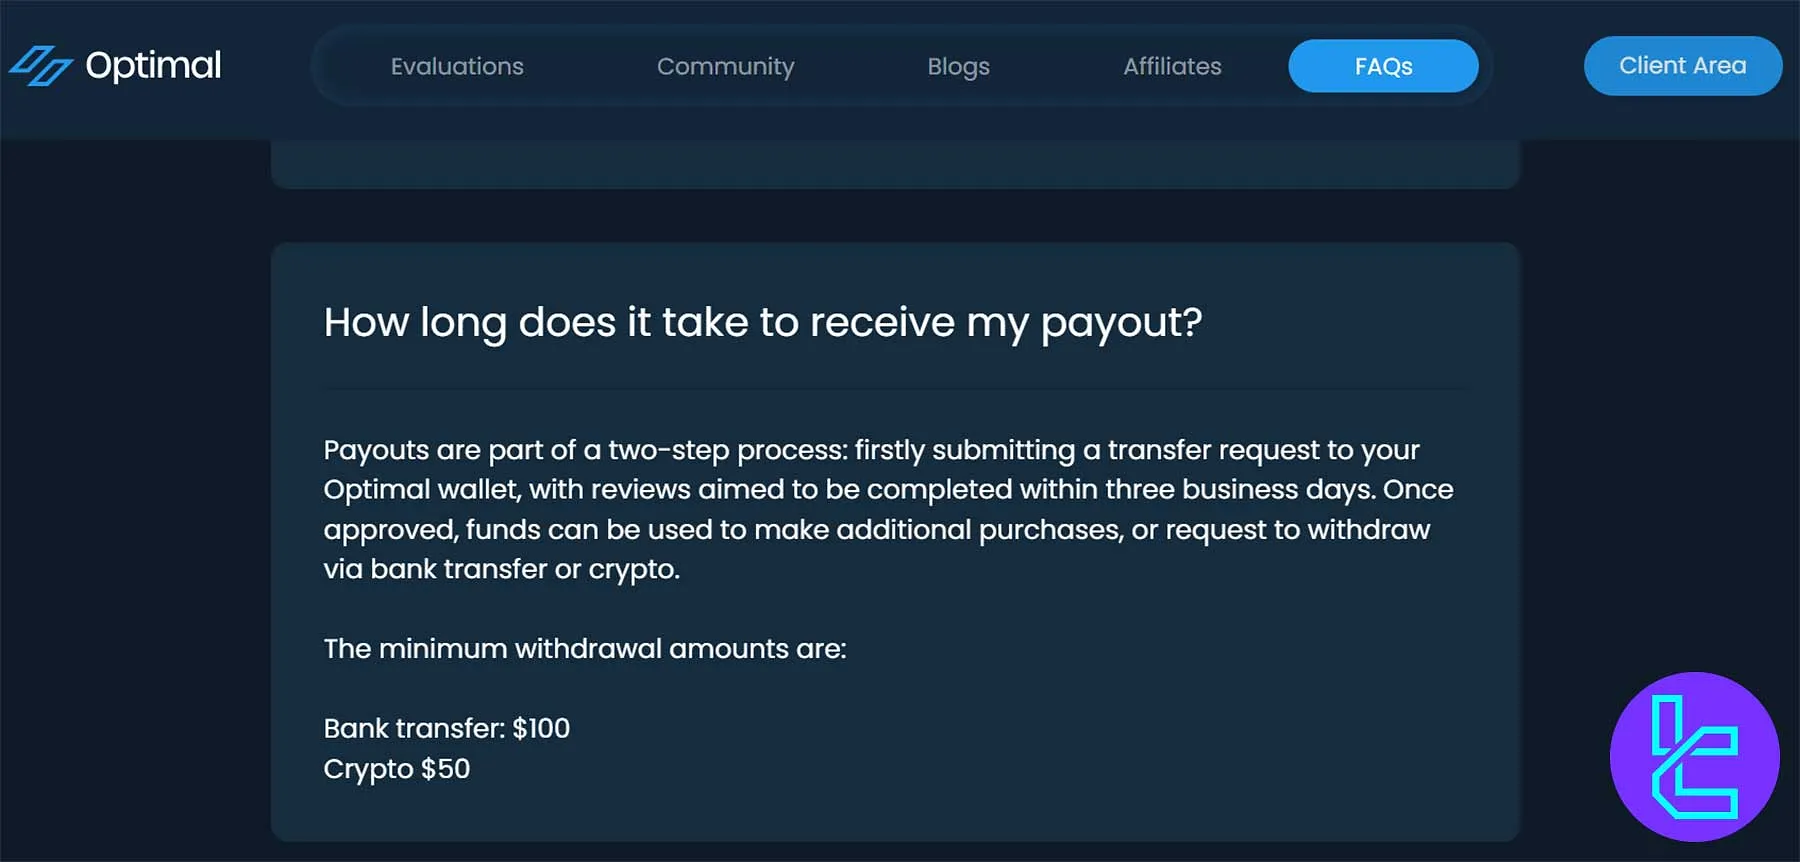Click the Optimal striped logo icon
The width and height of the screenshot is (1800, 862).
pos(40,66)
